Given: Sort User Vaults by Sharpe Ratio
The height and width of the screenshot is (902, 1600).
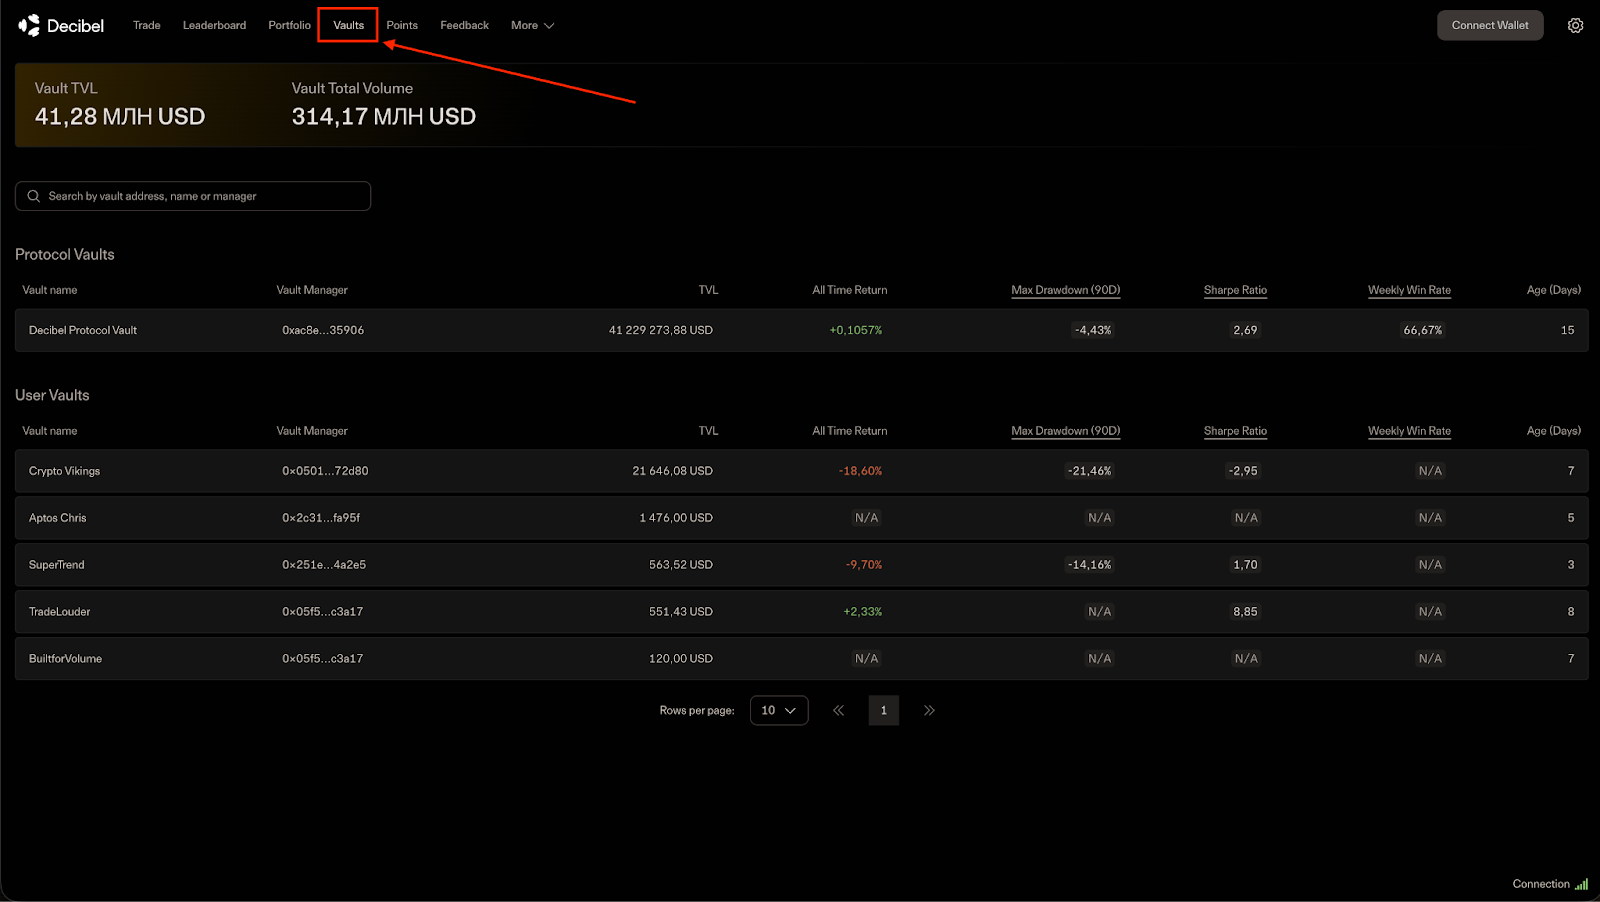Looking at the screenshot, I should pos(1235,431).
